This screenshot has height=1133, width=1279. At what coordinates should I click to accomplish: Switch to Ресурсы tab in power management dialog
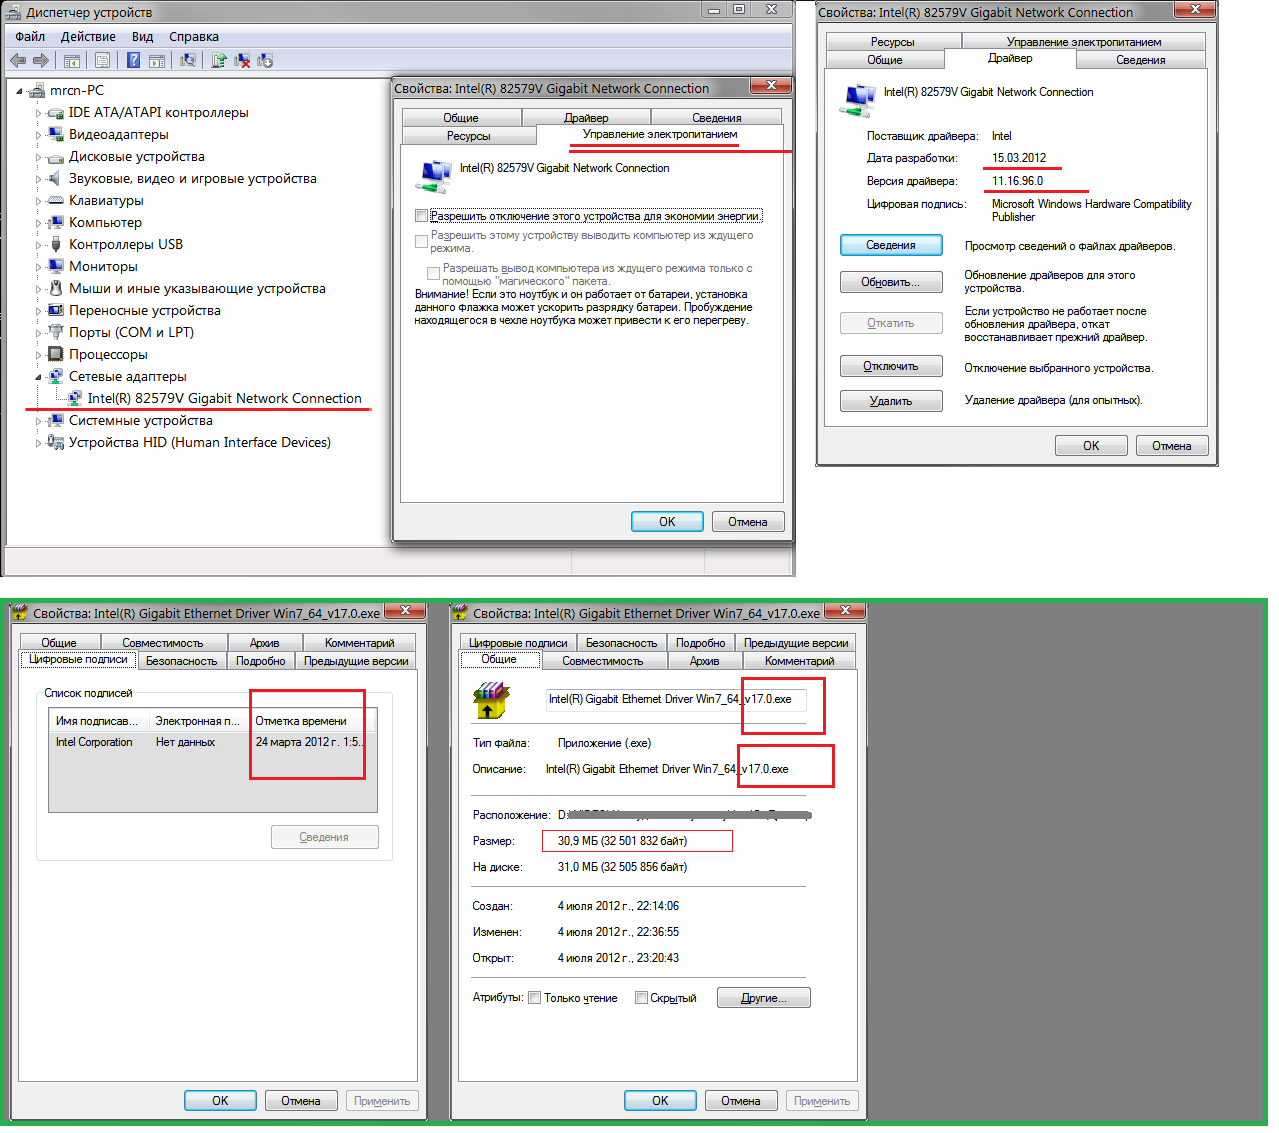click(469, 135)
